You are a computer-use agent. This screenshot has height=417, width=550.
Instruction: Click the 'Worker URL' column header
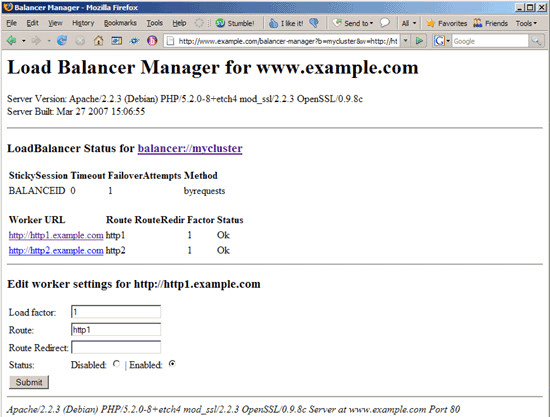point(37,220)
